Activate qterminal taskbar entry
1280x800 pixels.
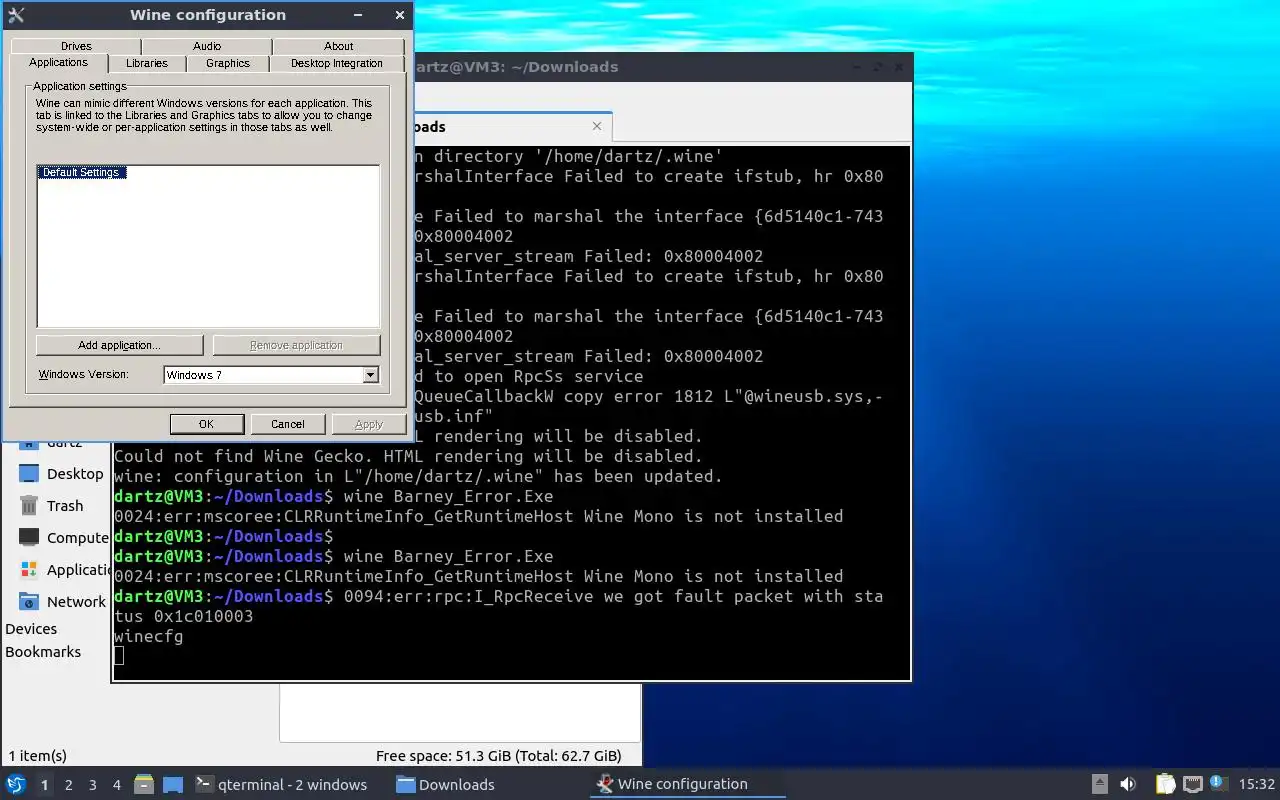pyautogui.click(x=284, y=784)
